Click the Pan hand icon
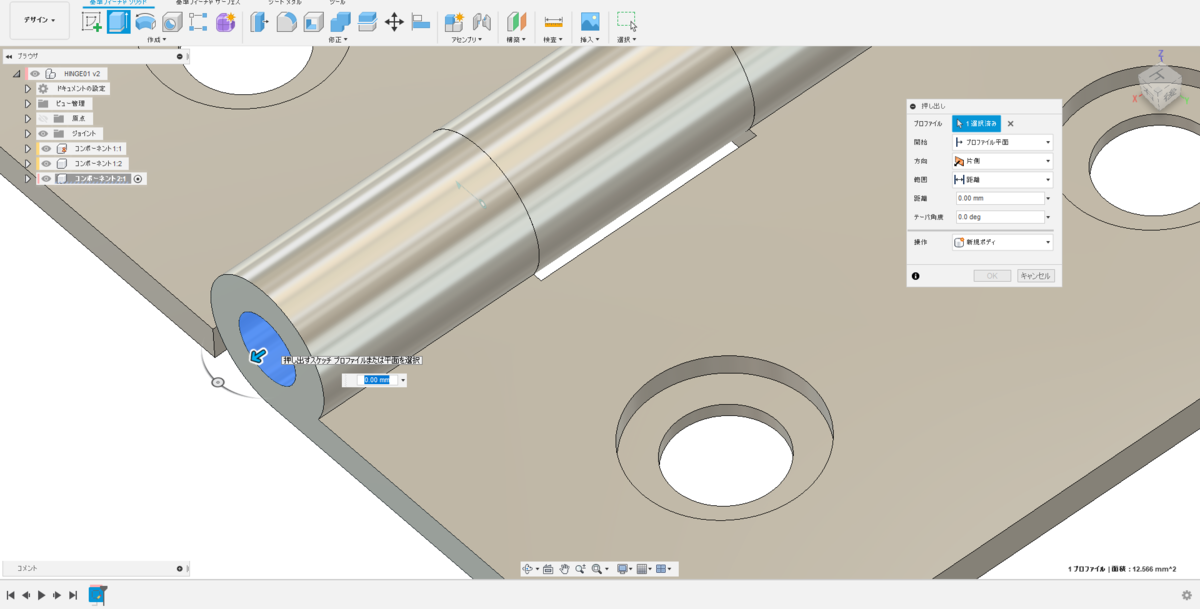The height and width of the screenshot is (609, 1200). coord(564,569)
